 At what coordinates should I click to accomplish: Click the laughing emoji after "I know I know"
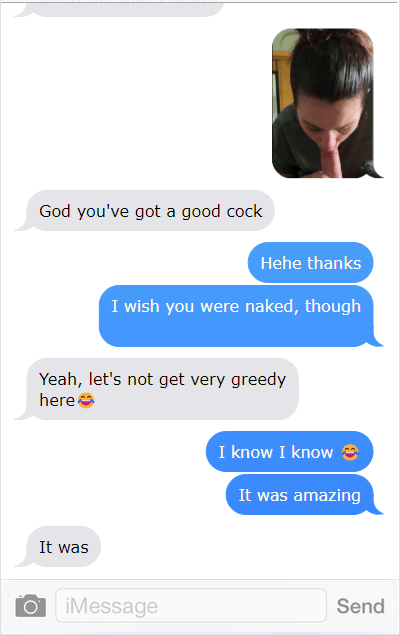click(350, 452)
